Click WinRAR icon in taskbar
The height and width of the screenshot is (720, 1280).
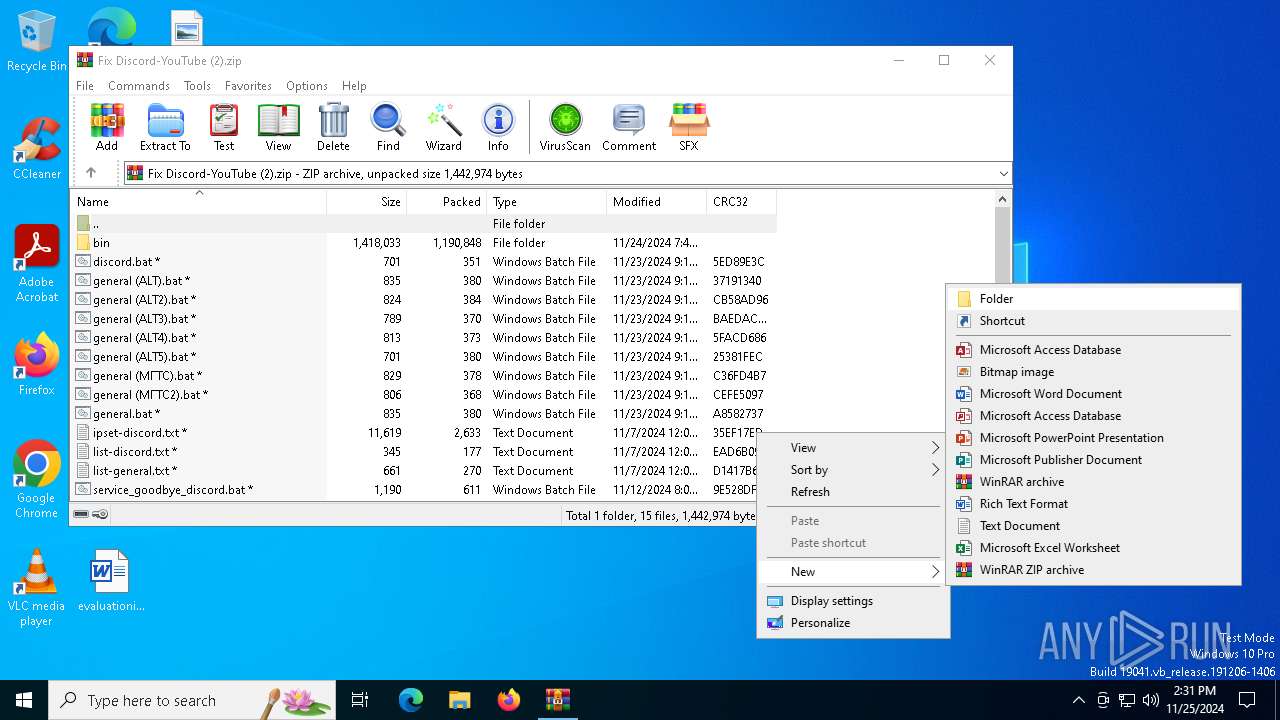point(558,700)
